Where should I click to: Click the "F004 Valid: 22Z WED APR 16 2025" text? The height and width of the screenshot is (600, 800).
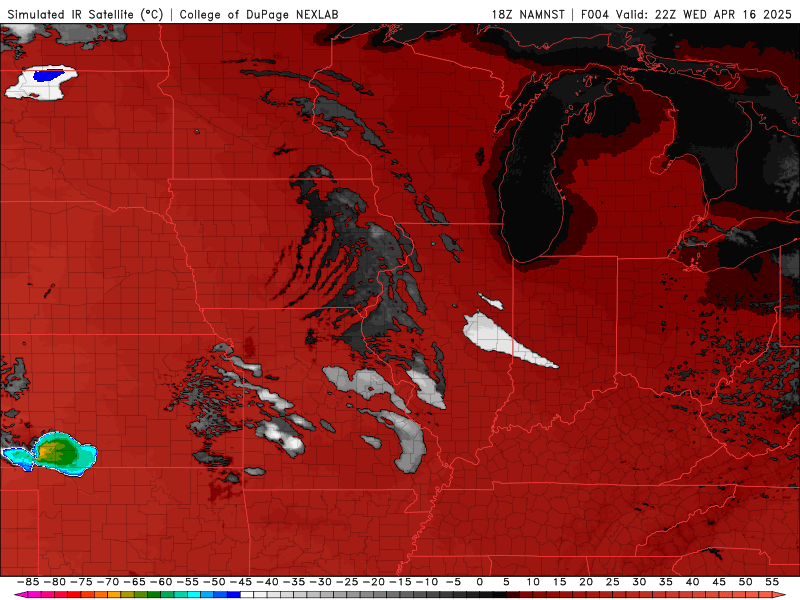pos(686,14)
